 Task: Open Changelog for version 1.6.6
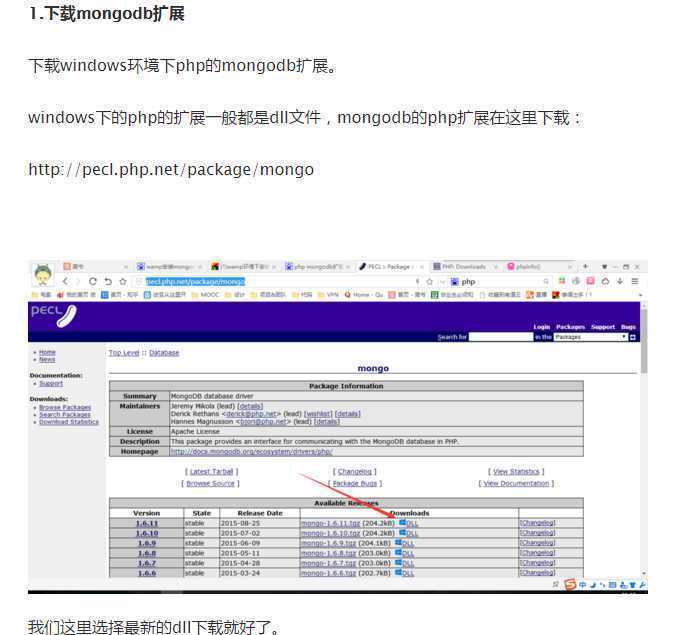537,573
